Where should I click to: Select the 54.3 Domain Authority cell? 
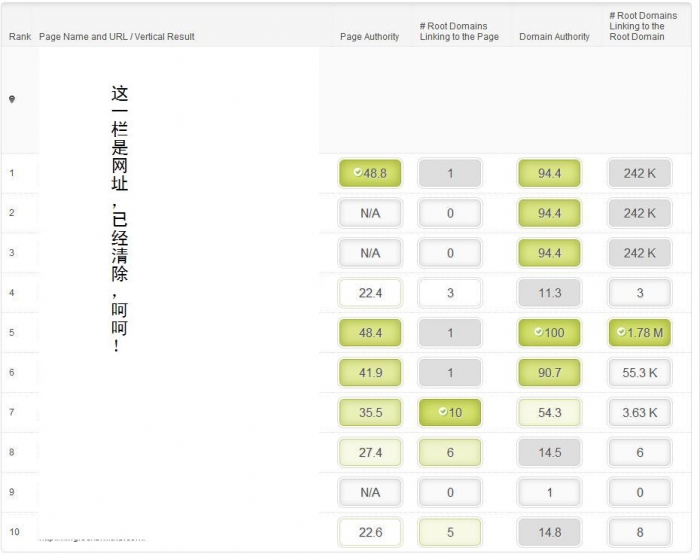tap(549, 413)
